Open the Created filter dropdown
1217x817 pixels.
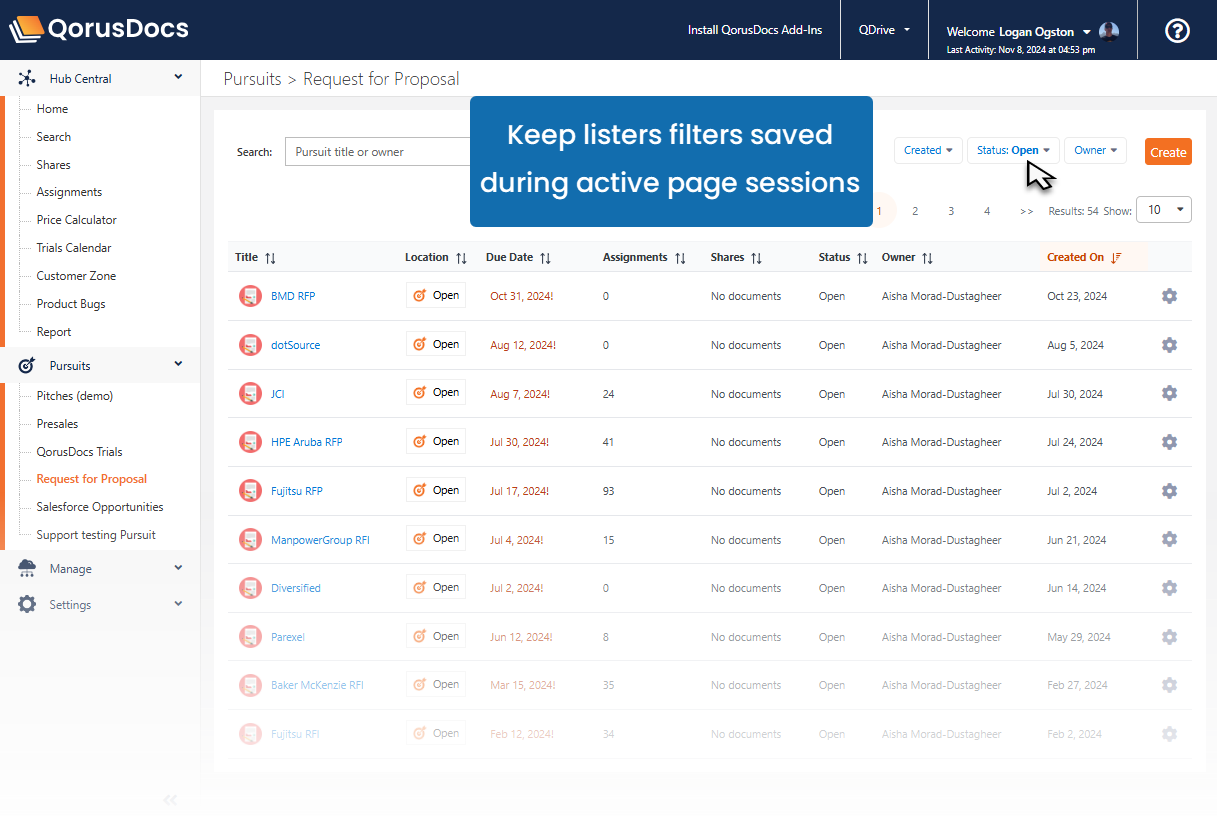pos(928,151)
